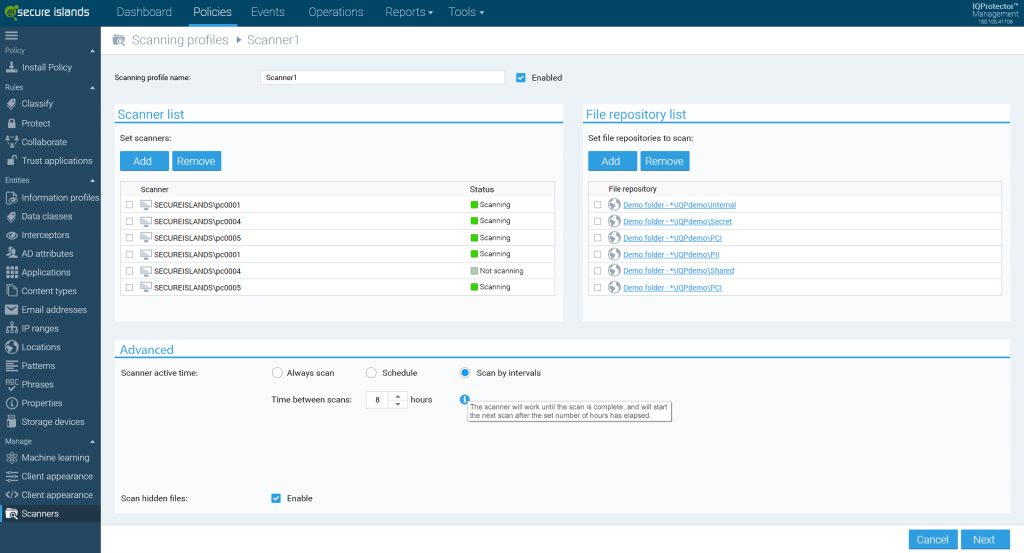Select the Scan by intervals radio button
Image resolution: width=1024 pixels, height=553 pixels.
(x=465, y=373)
